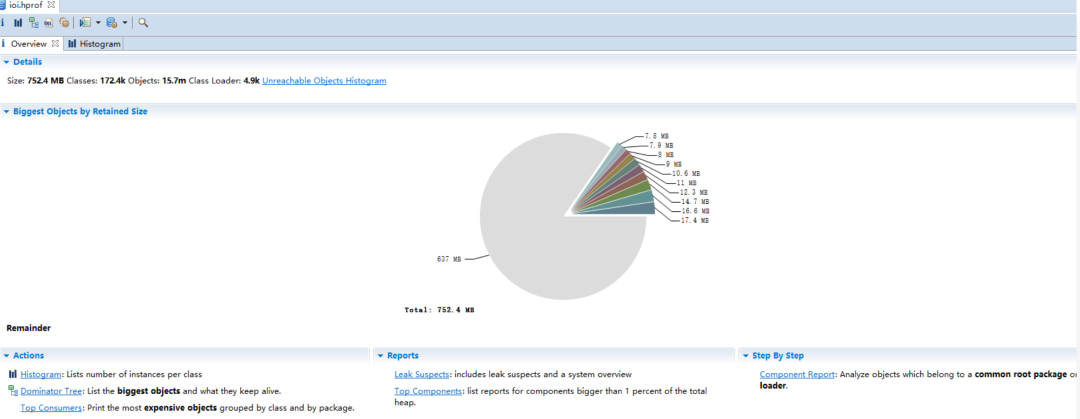
Task: Click the 7.9 MB pie label
Action: [661, 145]
